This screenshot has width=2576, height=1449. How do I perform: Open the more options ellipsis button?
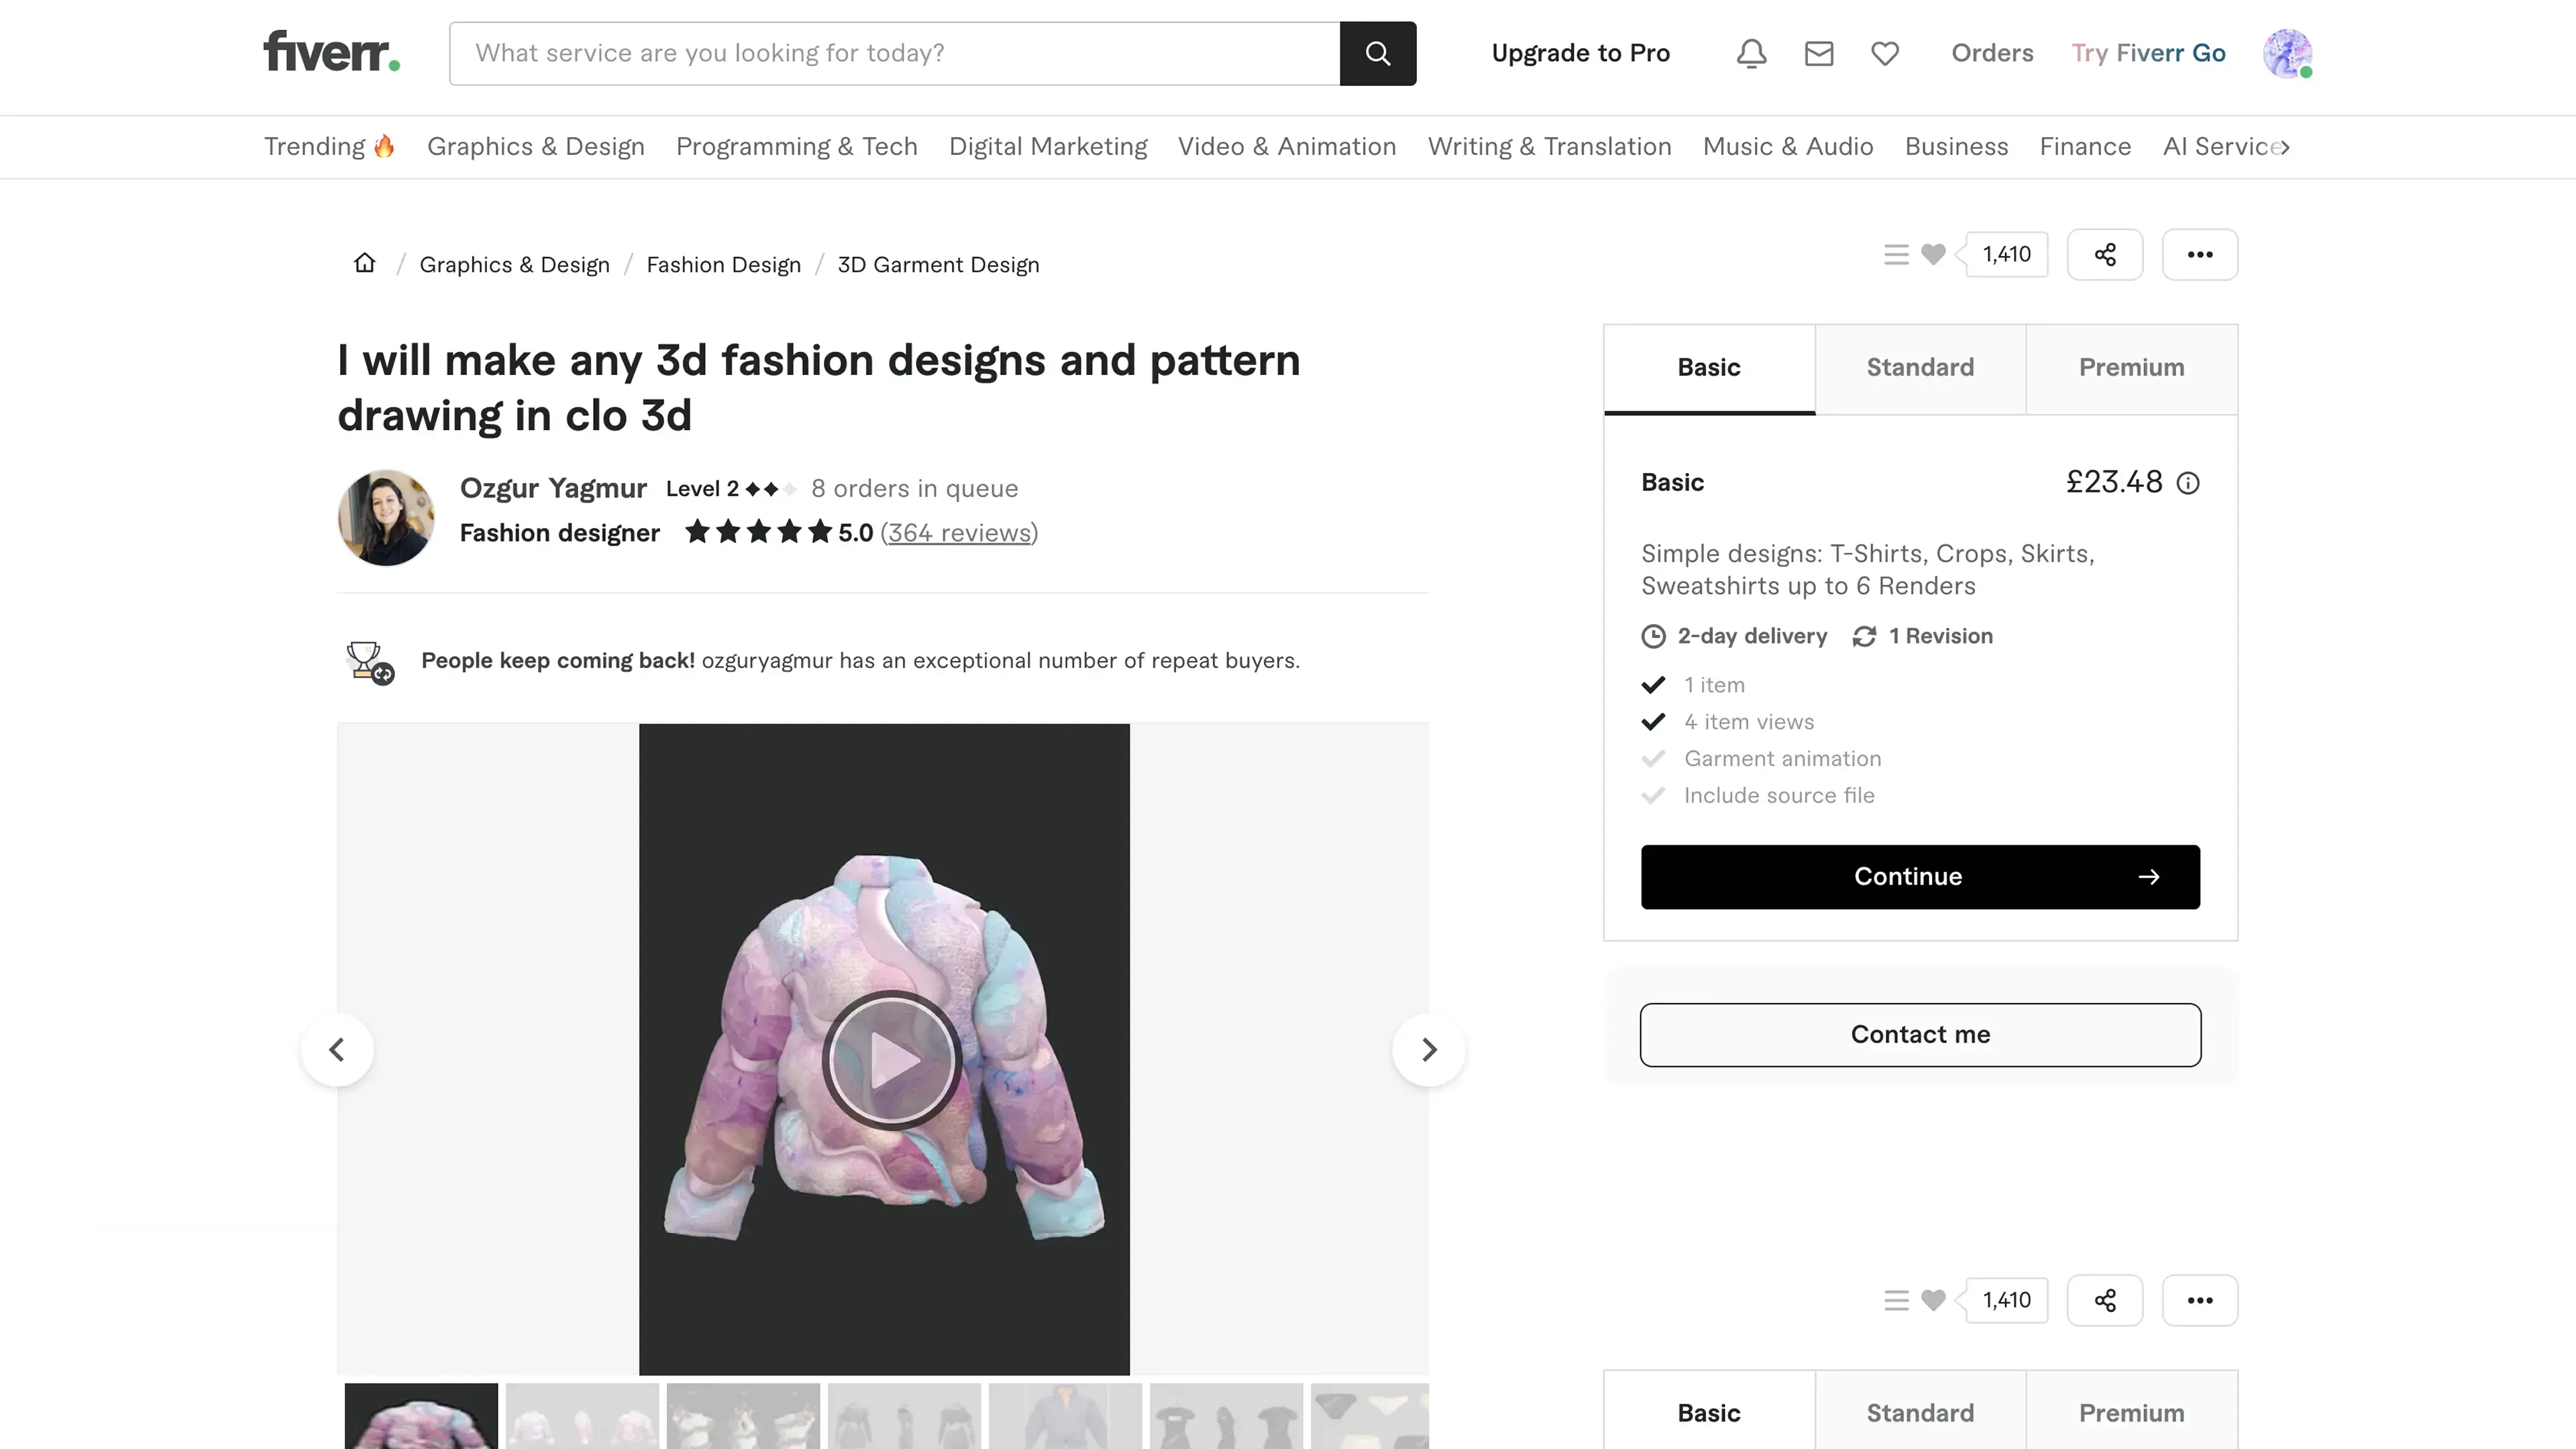[2199, 254]
